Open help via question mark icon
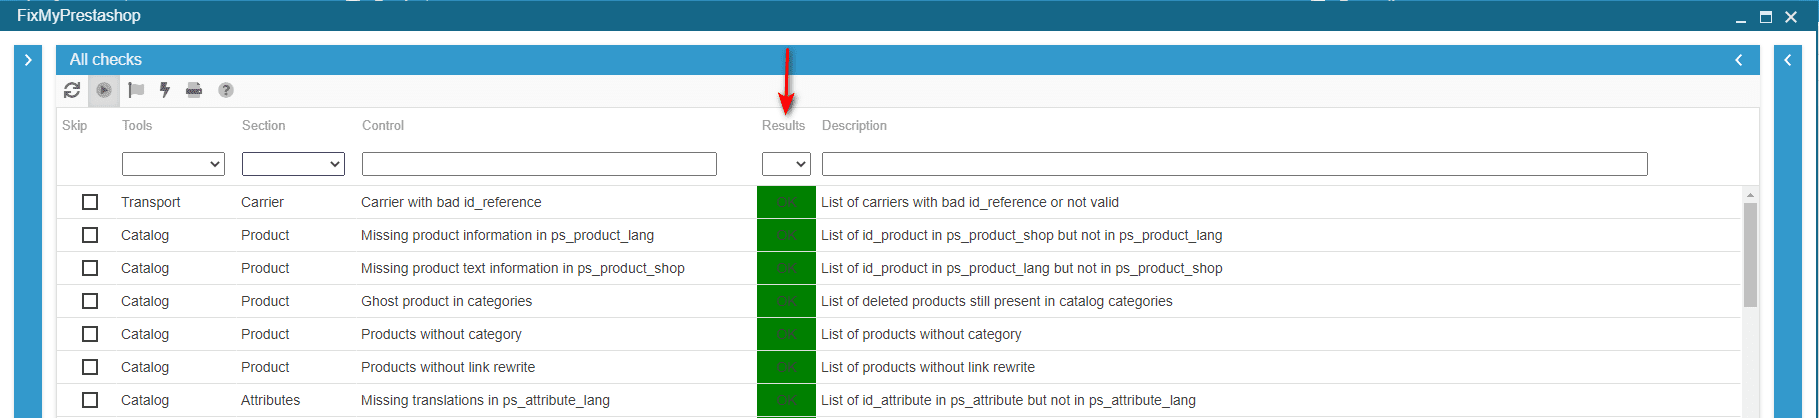The height and width of the screenshot is (418, 1819). click(x=226, y=90)
